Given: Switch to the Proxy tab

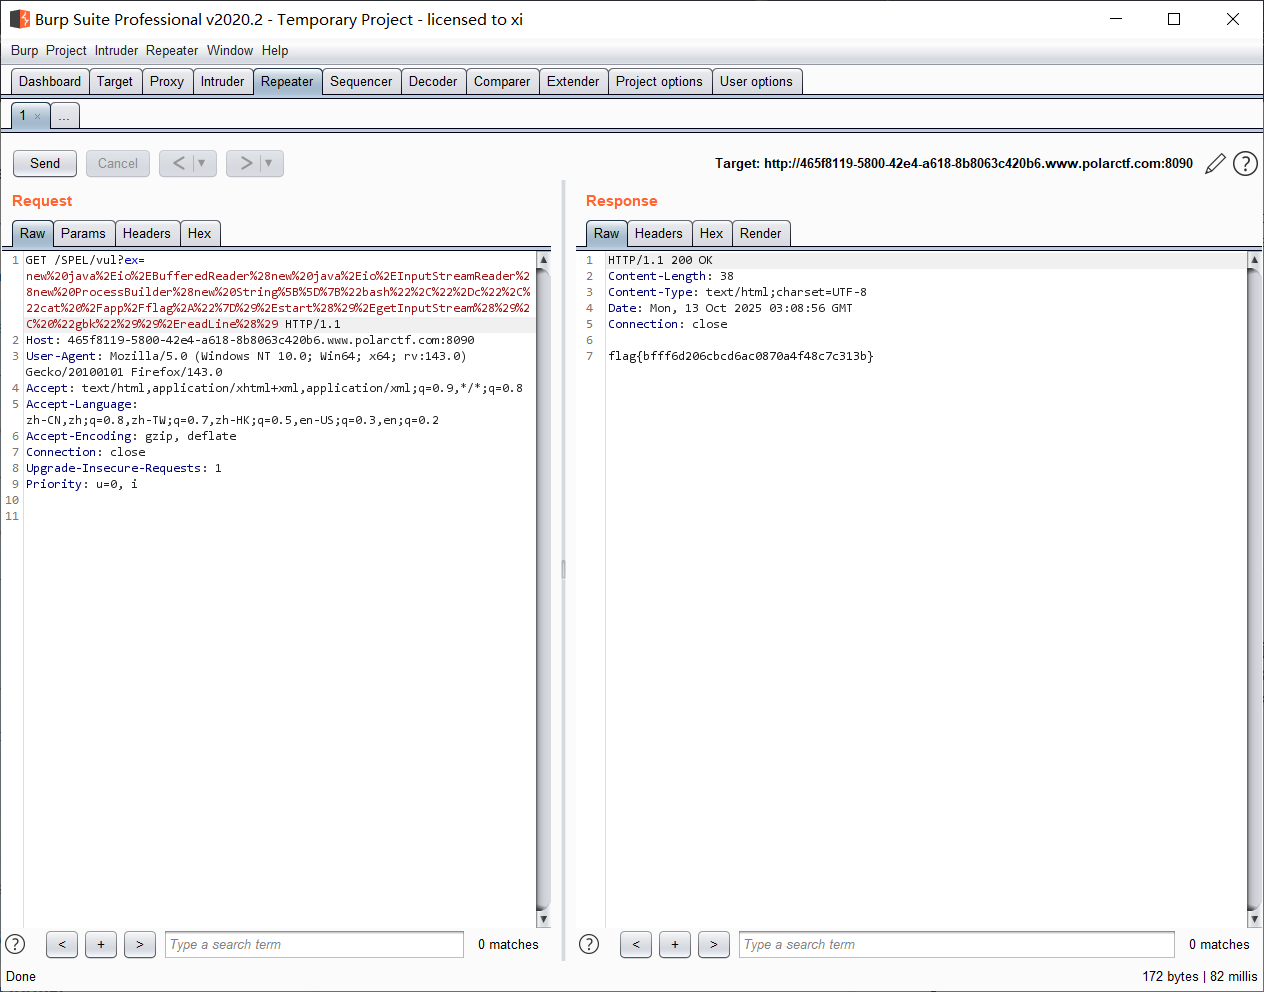Looking at the screenshot, I should tap(167, 82).
